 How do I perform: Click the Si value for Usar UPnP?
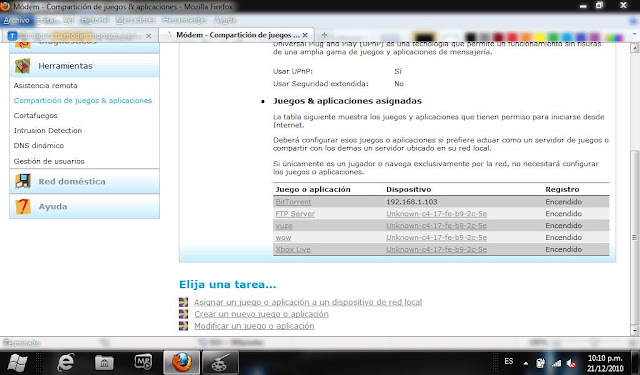pos(398,71)
